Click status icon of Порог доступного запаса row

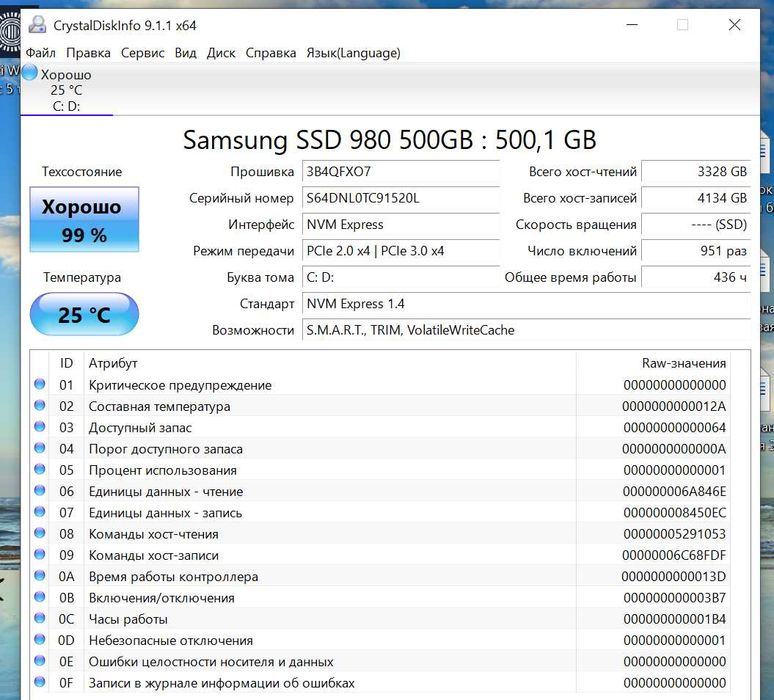40,448
